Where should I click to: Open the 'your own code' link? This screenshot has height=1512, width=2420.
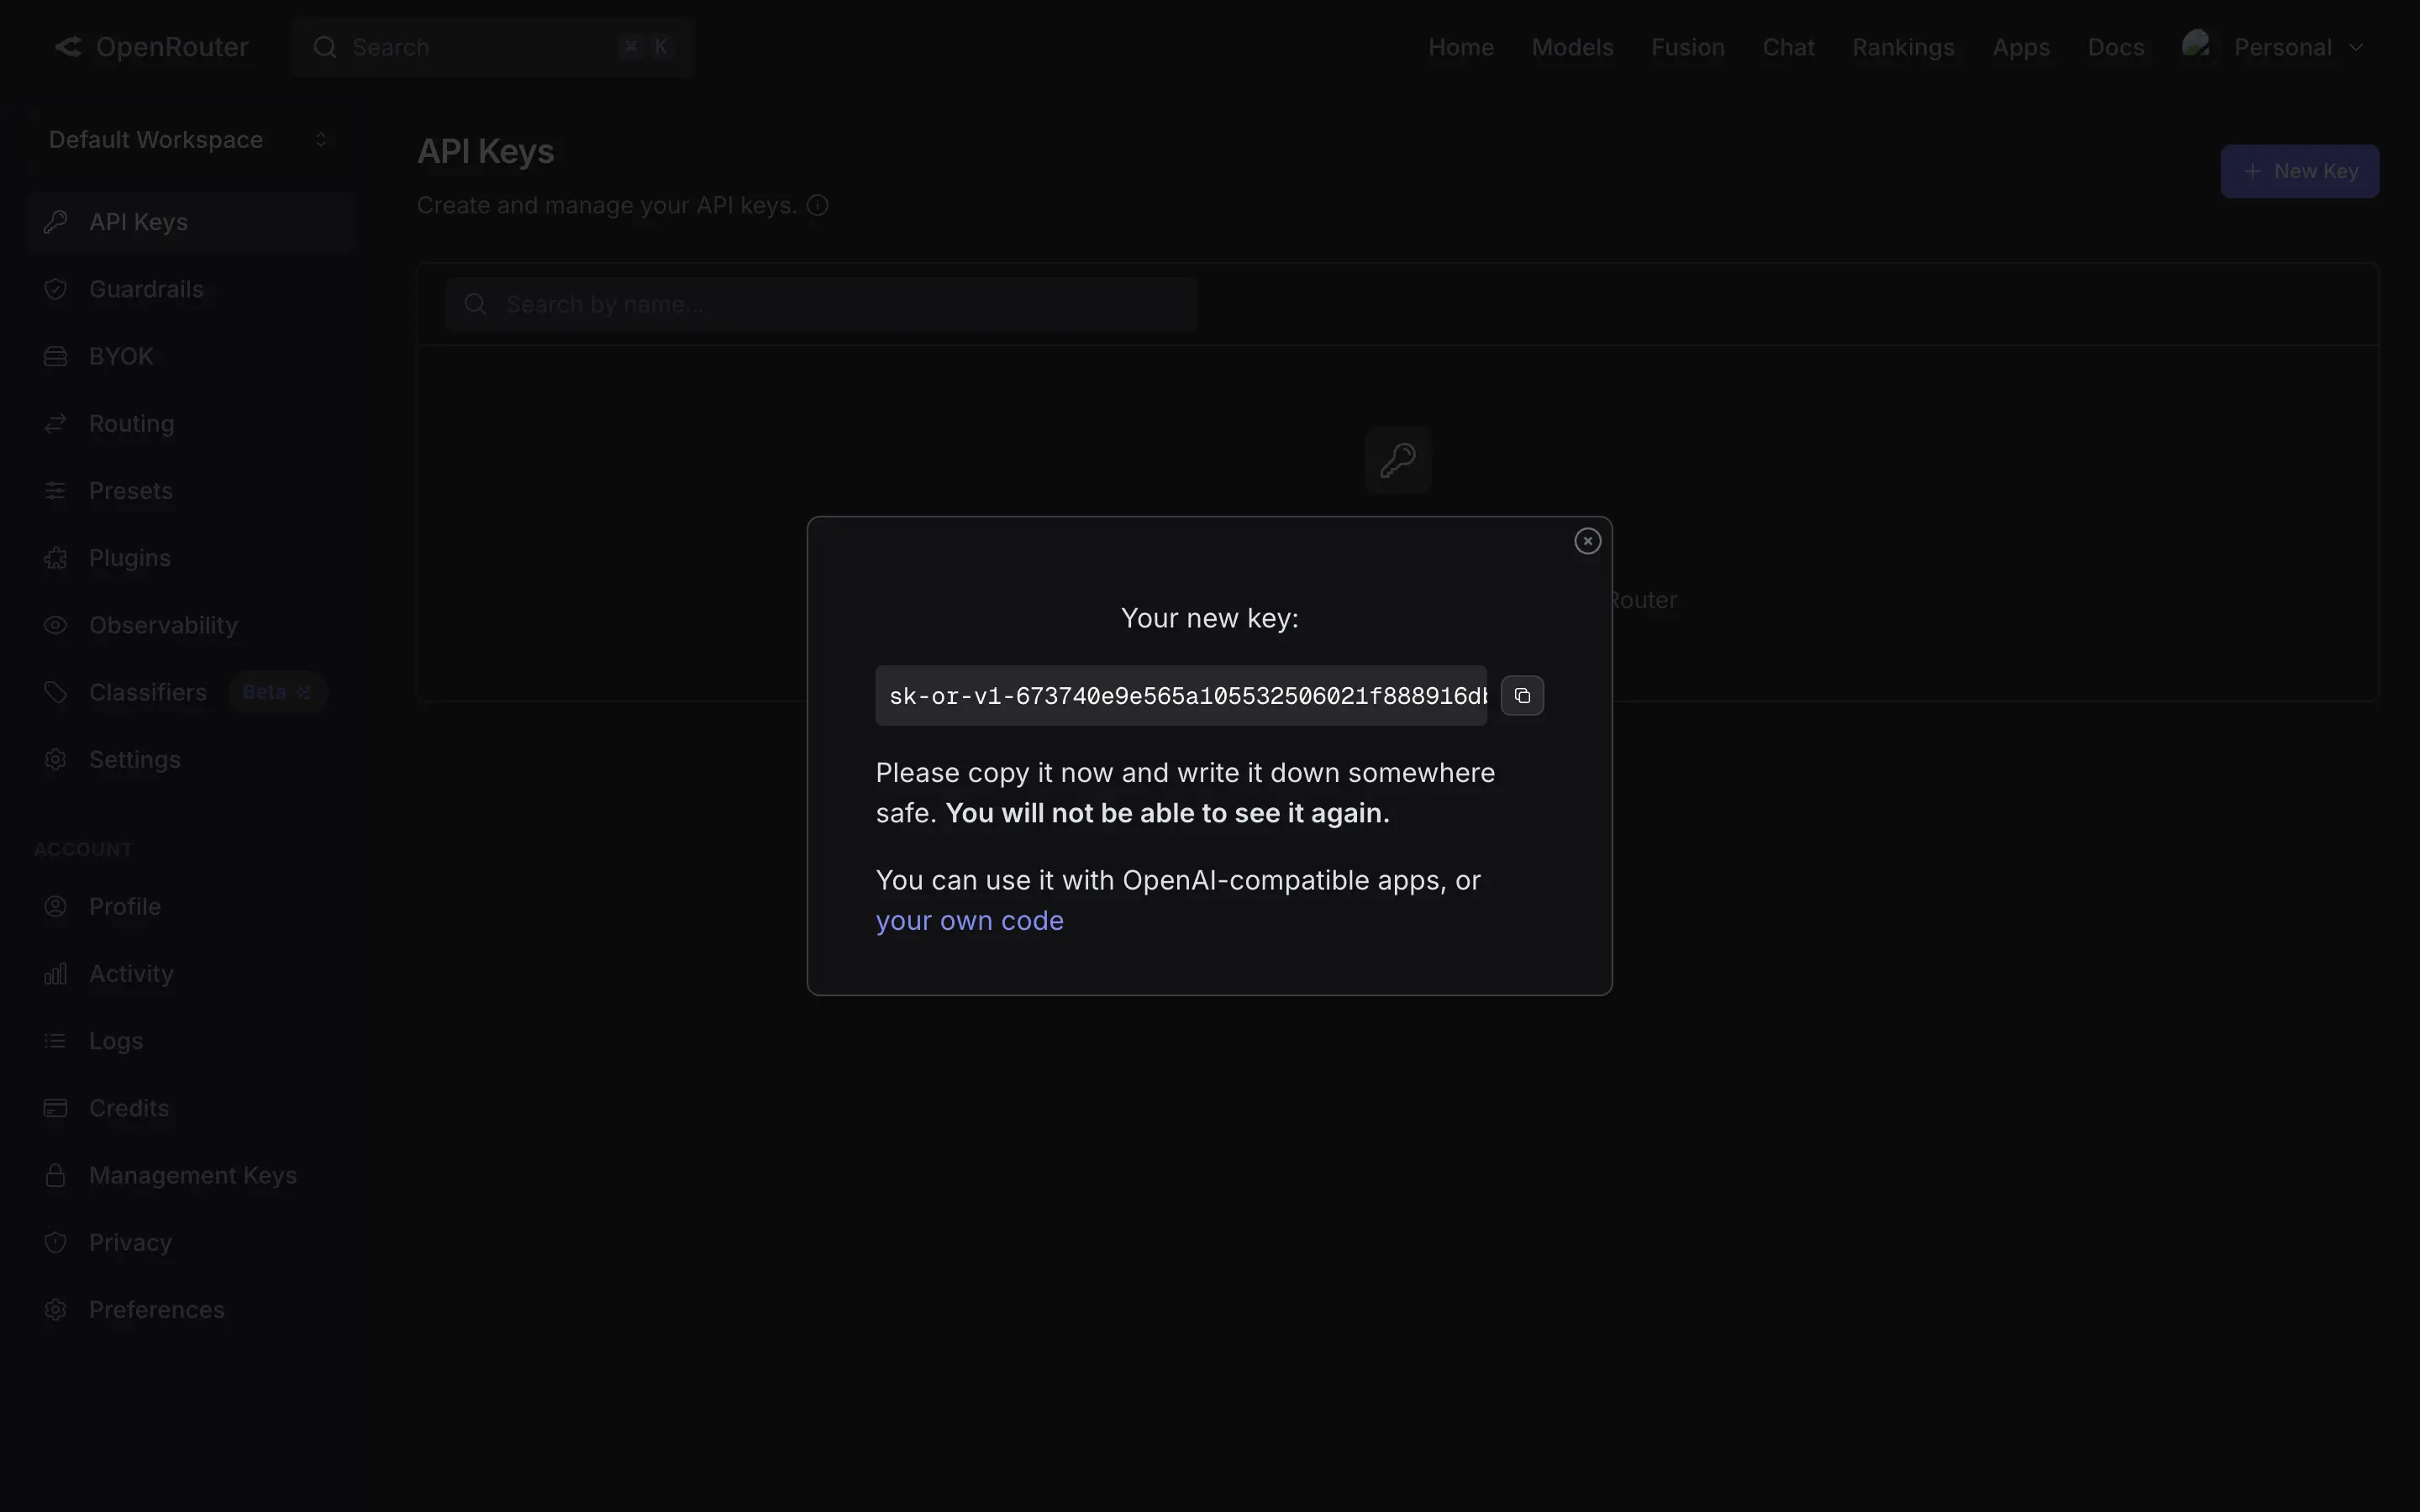[x=969, y=920]
